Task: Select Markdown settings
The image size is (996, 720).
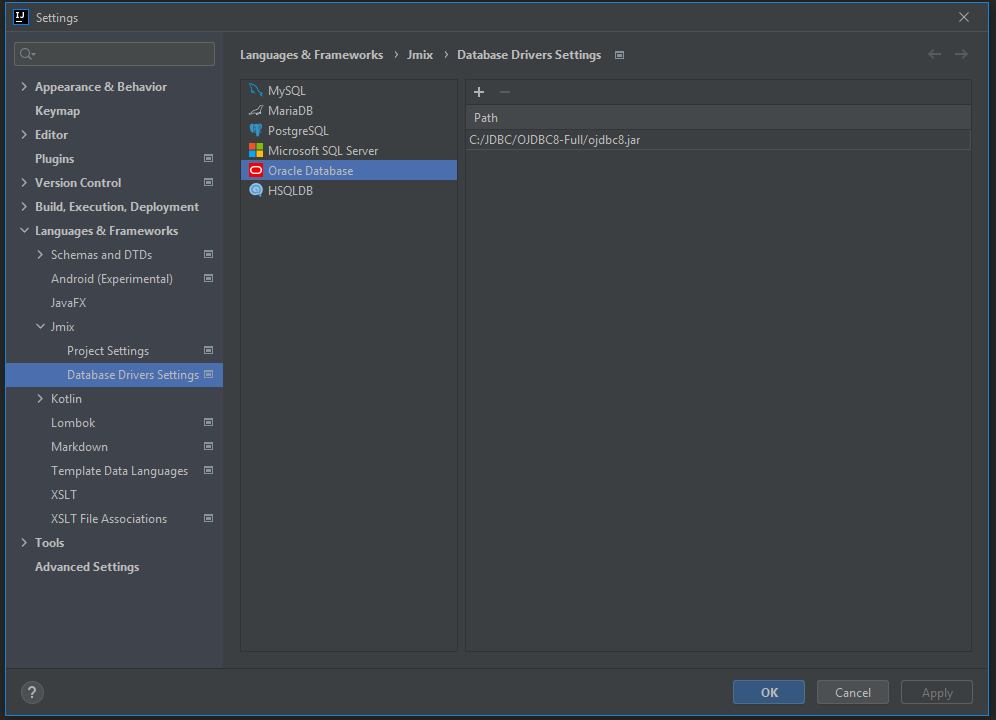Action: pyautogui.click(x=79, y=447)
